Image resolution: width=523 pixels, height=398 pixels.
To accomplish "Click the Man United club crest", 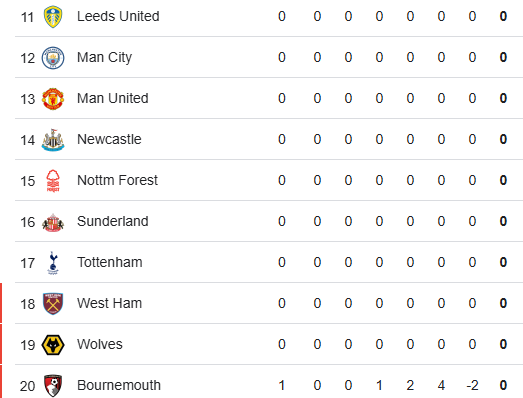I will tap(53, 99).
